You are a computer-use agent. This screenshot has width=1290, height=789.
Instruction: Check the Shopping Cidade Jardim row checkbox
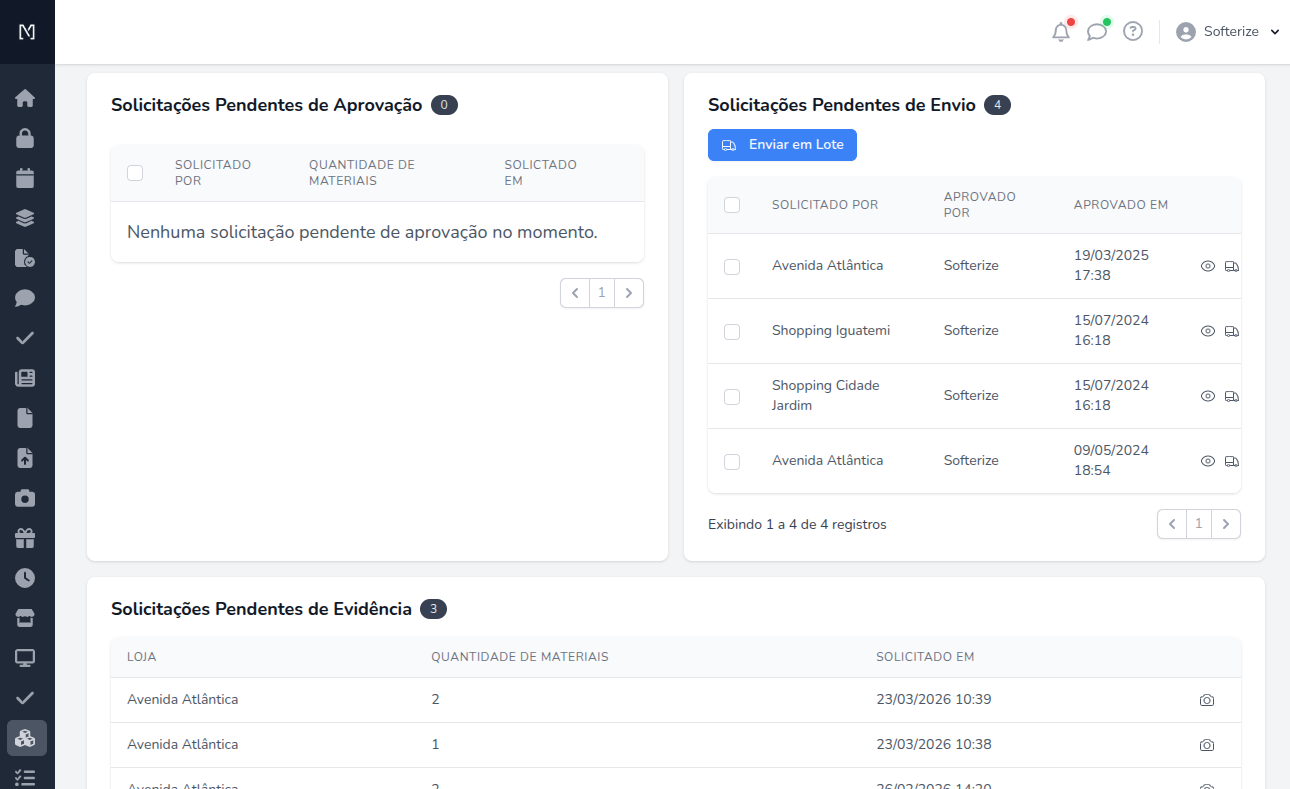[732, 395]
